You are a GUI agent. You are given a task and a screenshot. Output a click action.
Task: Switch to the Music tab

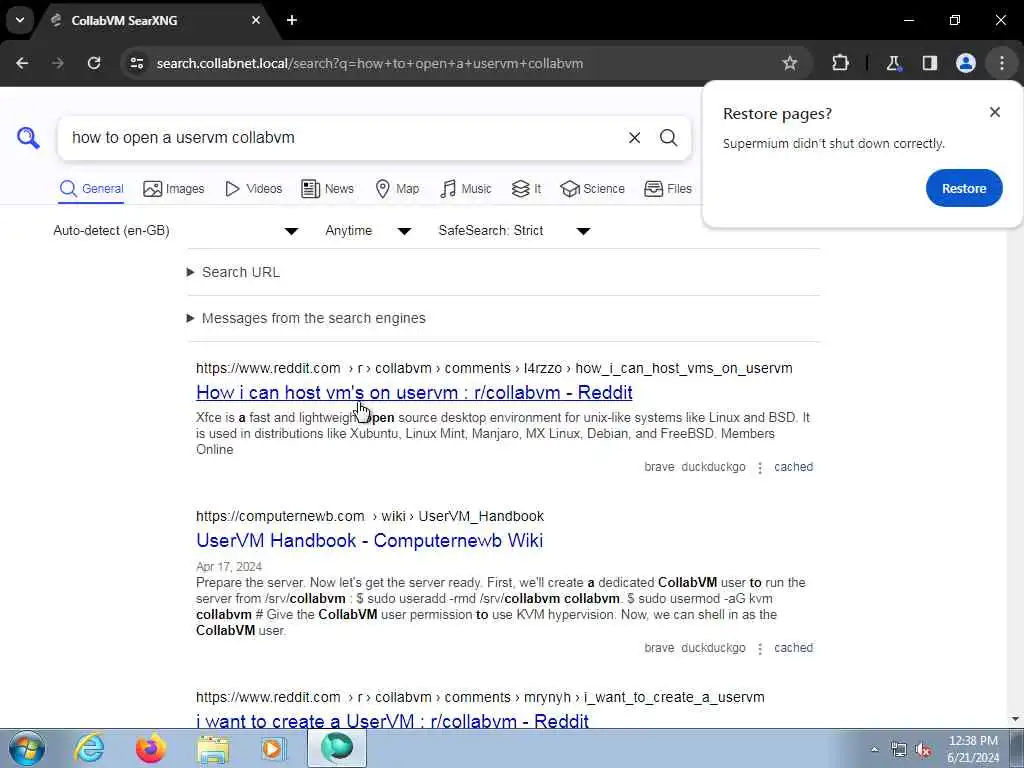466,189
